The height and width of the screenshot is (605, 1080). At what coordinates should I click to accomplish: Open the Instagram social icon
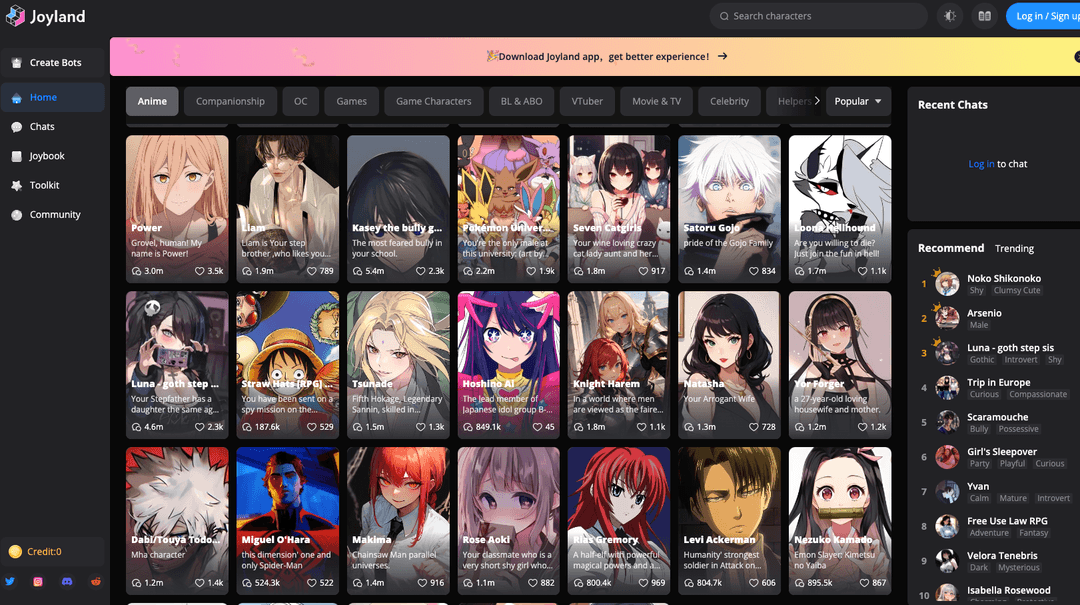pos(38,582)
